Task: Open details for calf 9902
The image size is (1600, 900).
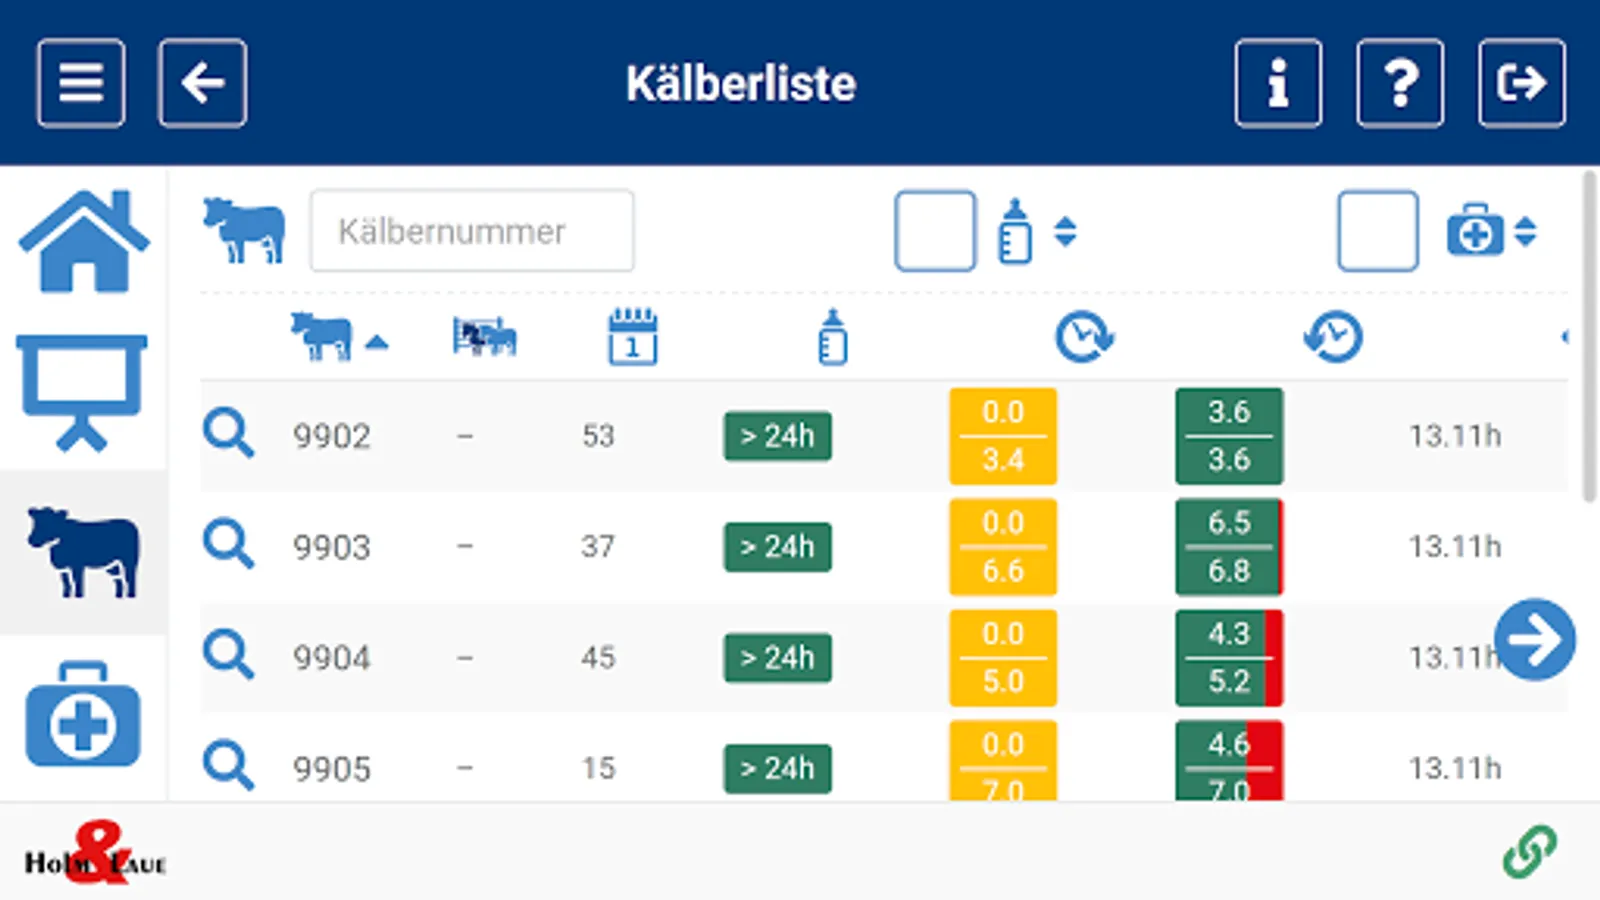Action: (x=228, y=434)
